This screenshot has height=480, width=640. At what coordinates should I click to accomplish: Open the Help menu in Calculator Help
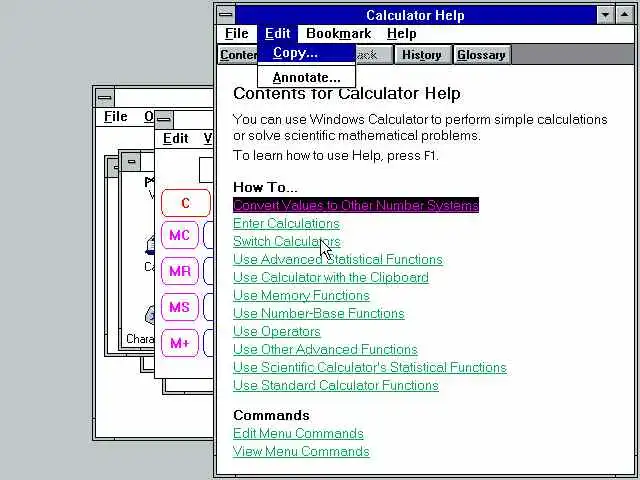(x=402, y=33)
